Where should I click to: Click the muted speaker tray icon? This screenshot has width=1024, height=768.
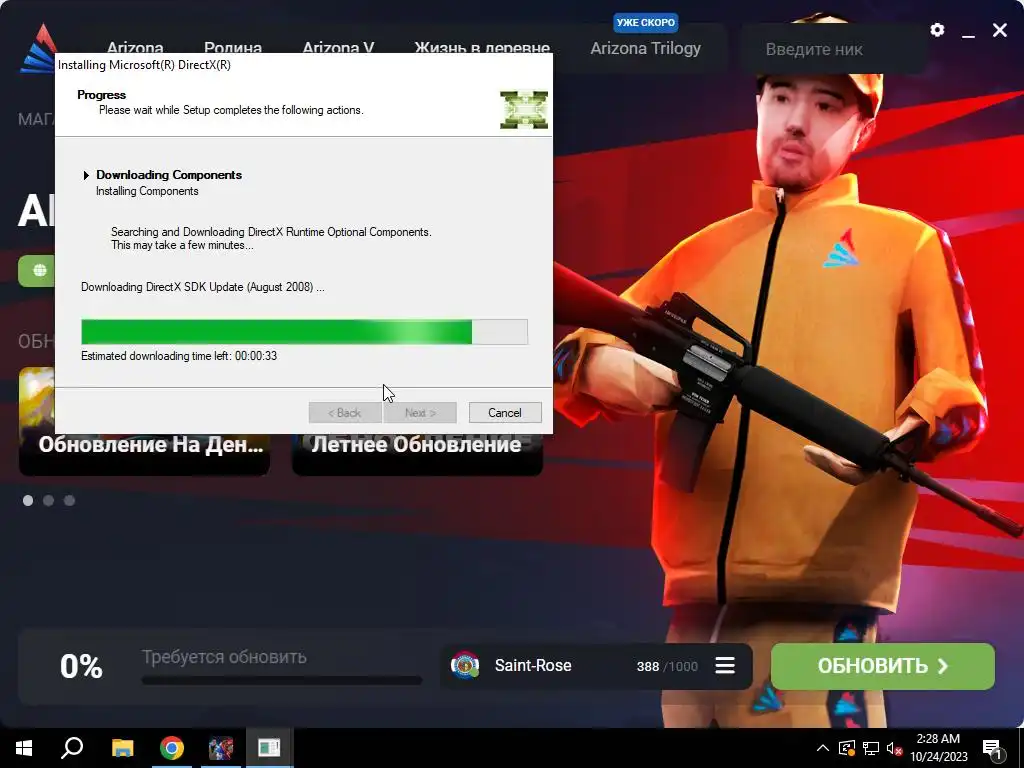coord(894,748)
